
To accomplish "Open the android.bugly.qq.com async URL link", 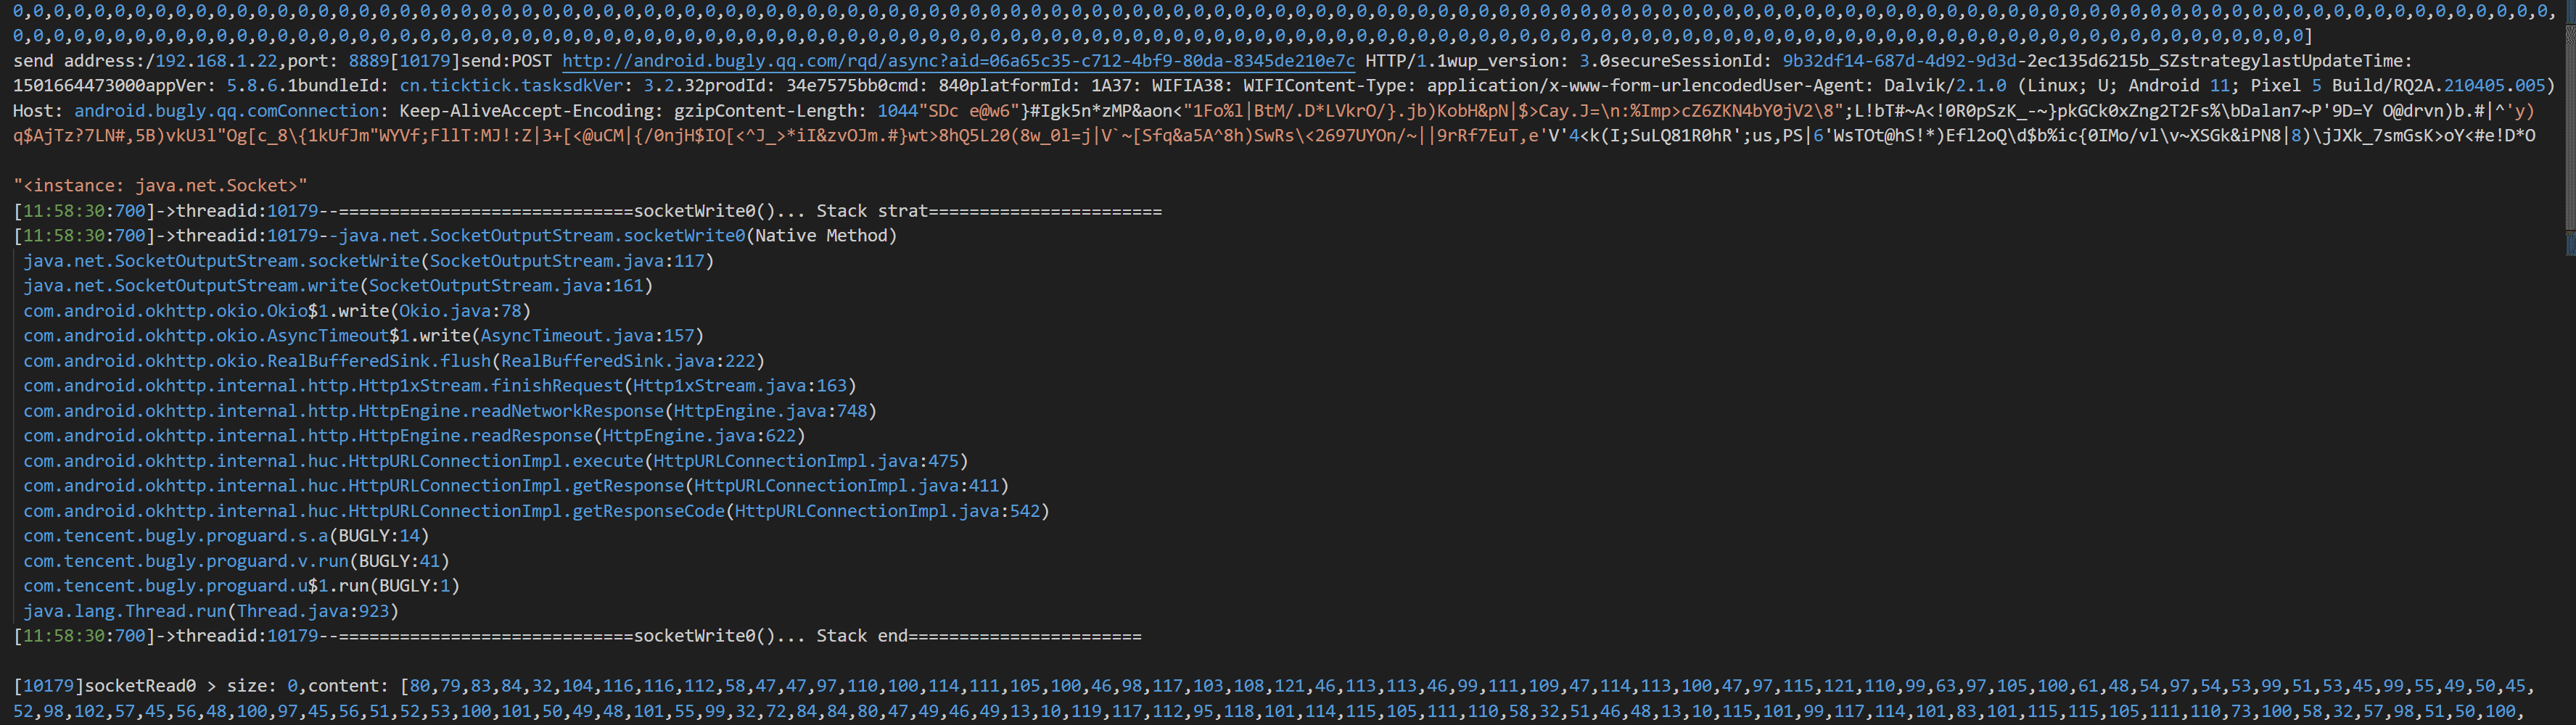I will (958, 61).
